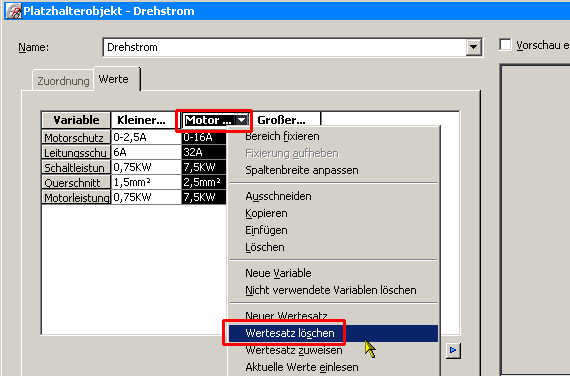The height and width of the screenshot is (376, 570).
Task: Choose Bereich fixieren from the context menu
Action: point(333,136)
